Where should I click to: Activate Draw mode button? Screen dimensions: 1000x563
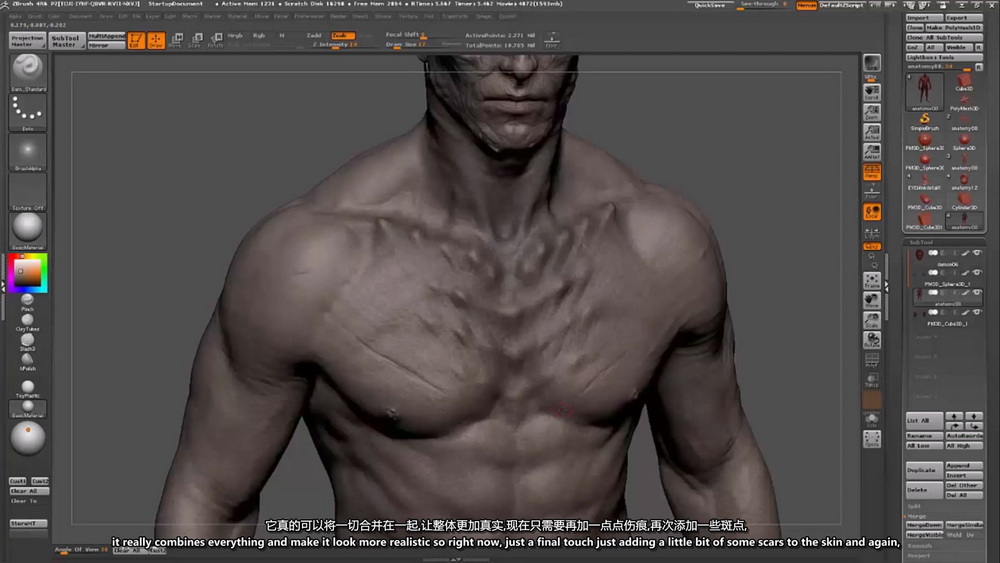156,40
